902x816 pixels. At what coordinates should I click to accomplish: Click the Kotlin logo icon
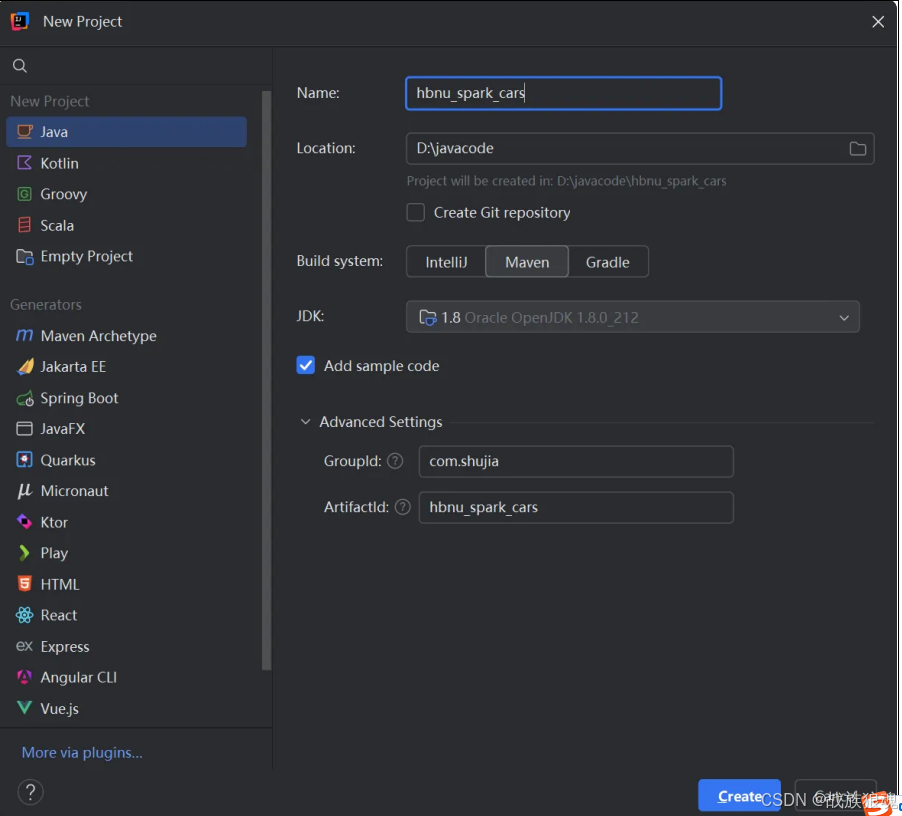pyautogui.click(x=24, y=163)
